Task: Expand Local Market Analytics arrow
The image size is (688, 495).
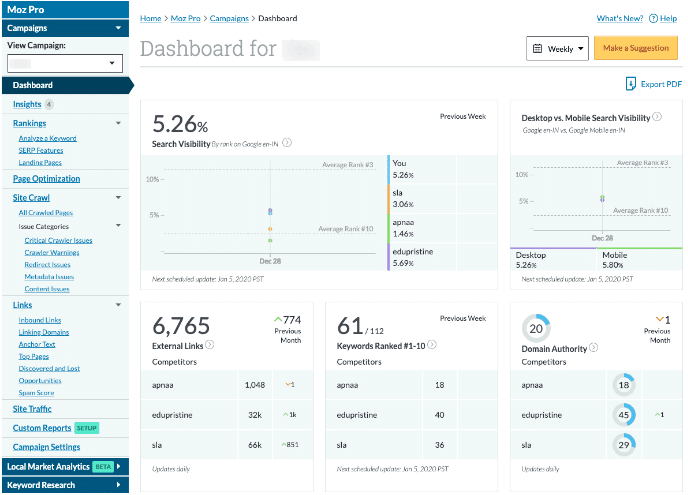Action: (119, 466)
